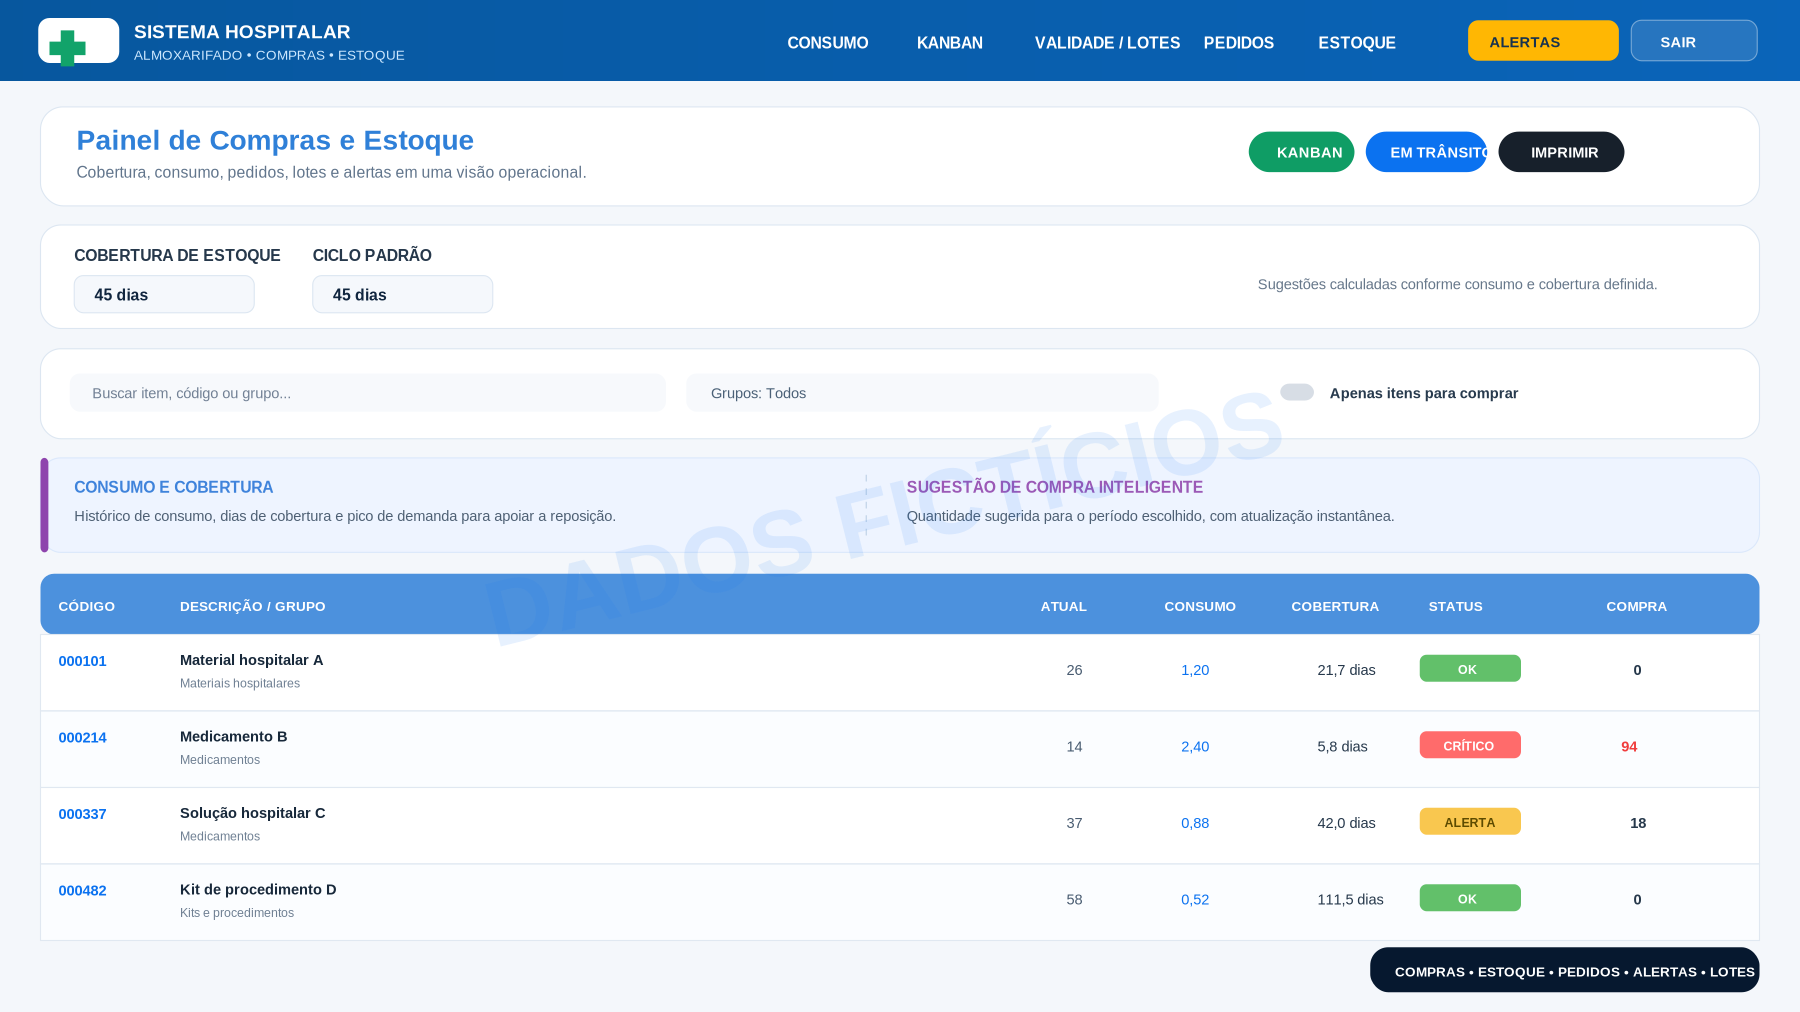Click consumption value 1,20 for Material hospitalar A
1800x1012 pixels.
tap(1195, 670)
